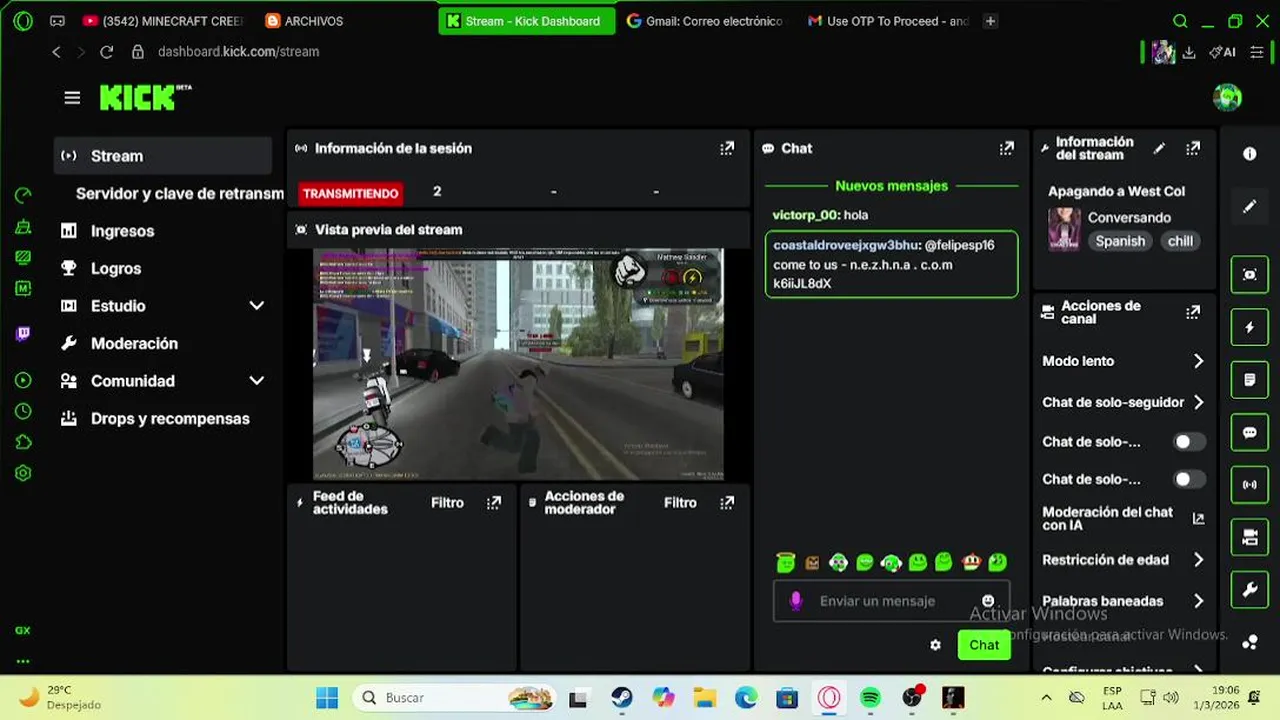Click the info circle icon in right rail
The height and width of the screenshot is (720, 1280).
coord(1249,154)
